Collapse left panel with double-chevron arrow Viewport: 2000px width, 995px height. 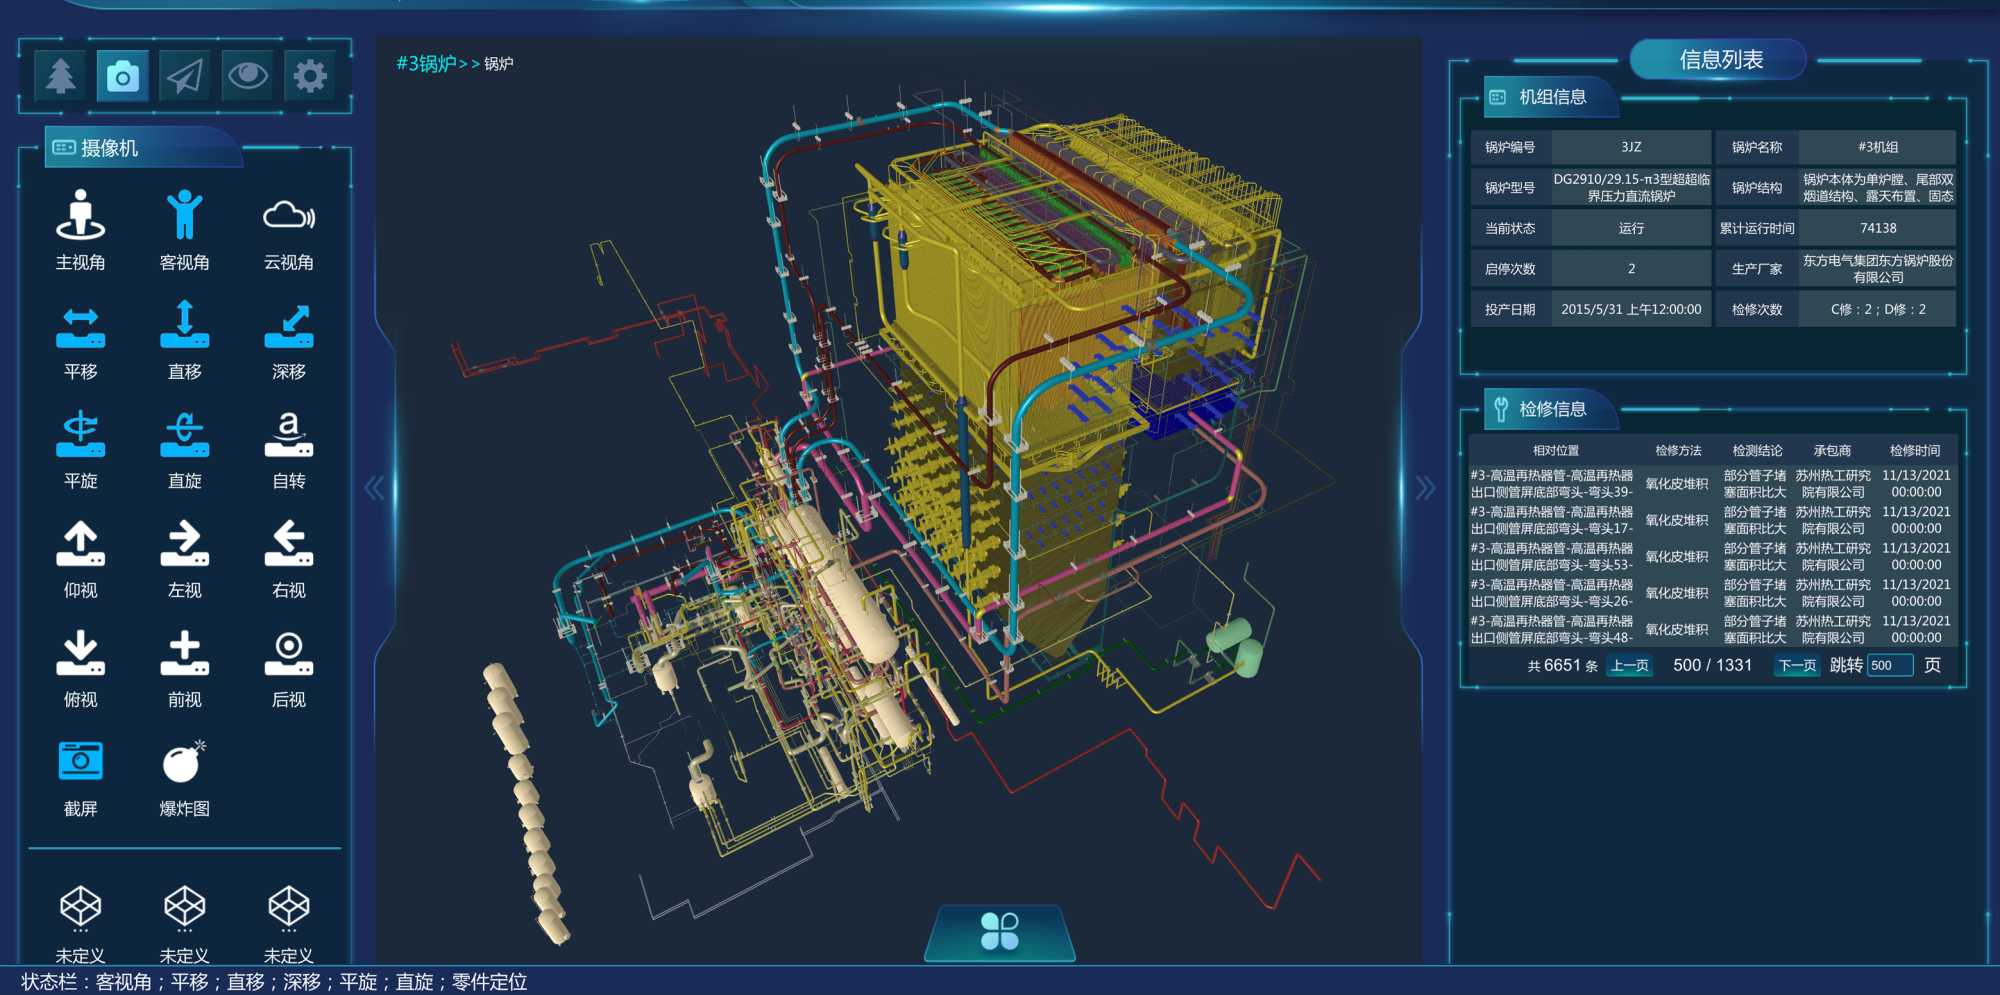(374, 488)
